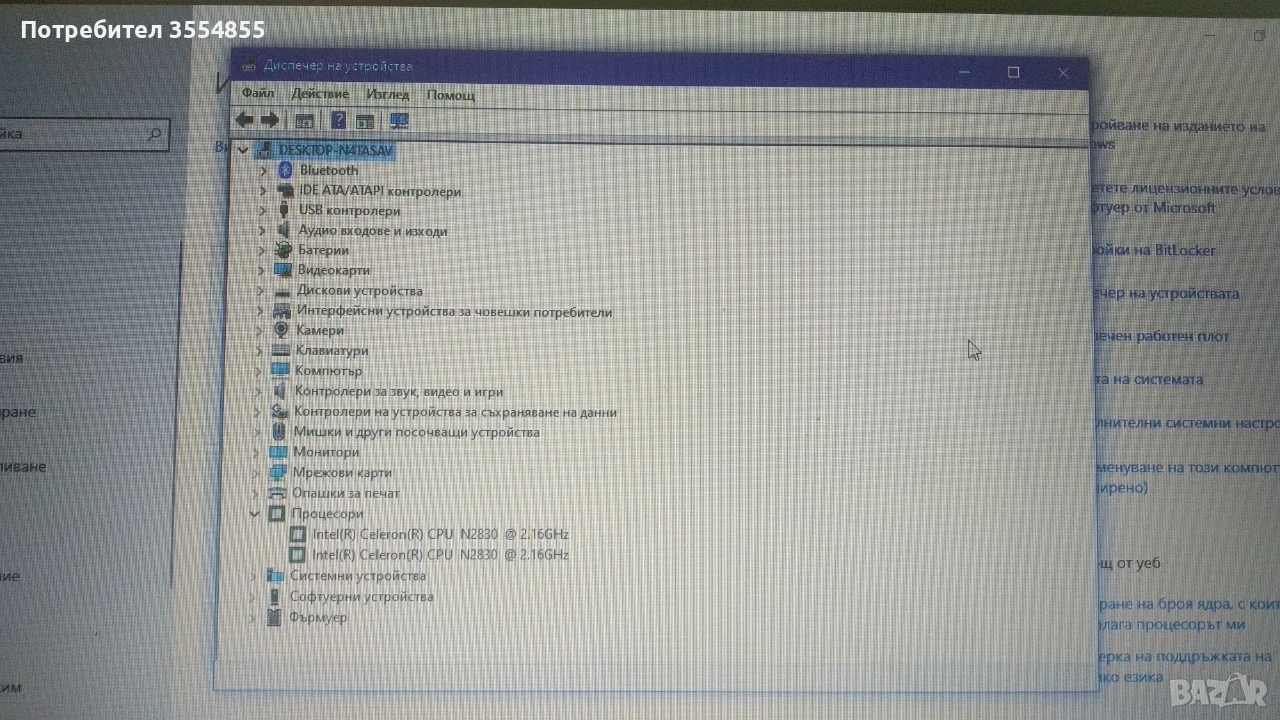Click the display adapter icon beside Видеокарти
Viewport: 1280px width, 720px height.
283,270
